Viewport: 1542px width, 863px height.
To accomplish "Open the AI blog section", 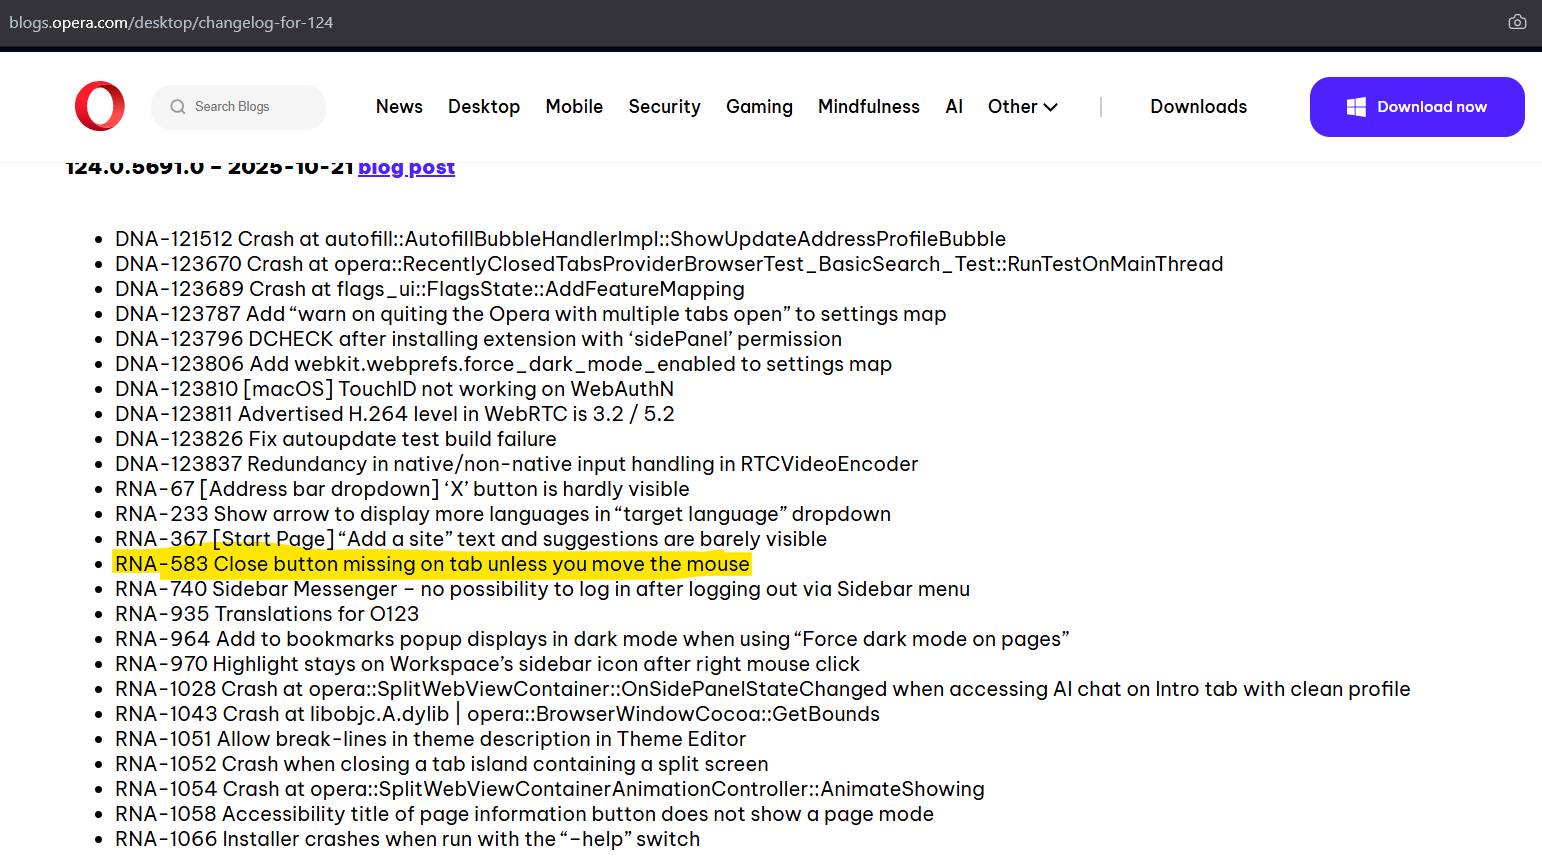I will (954, 107).
